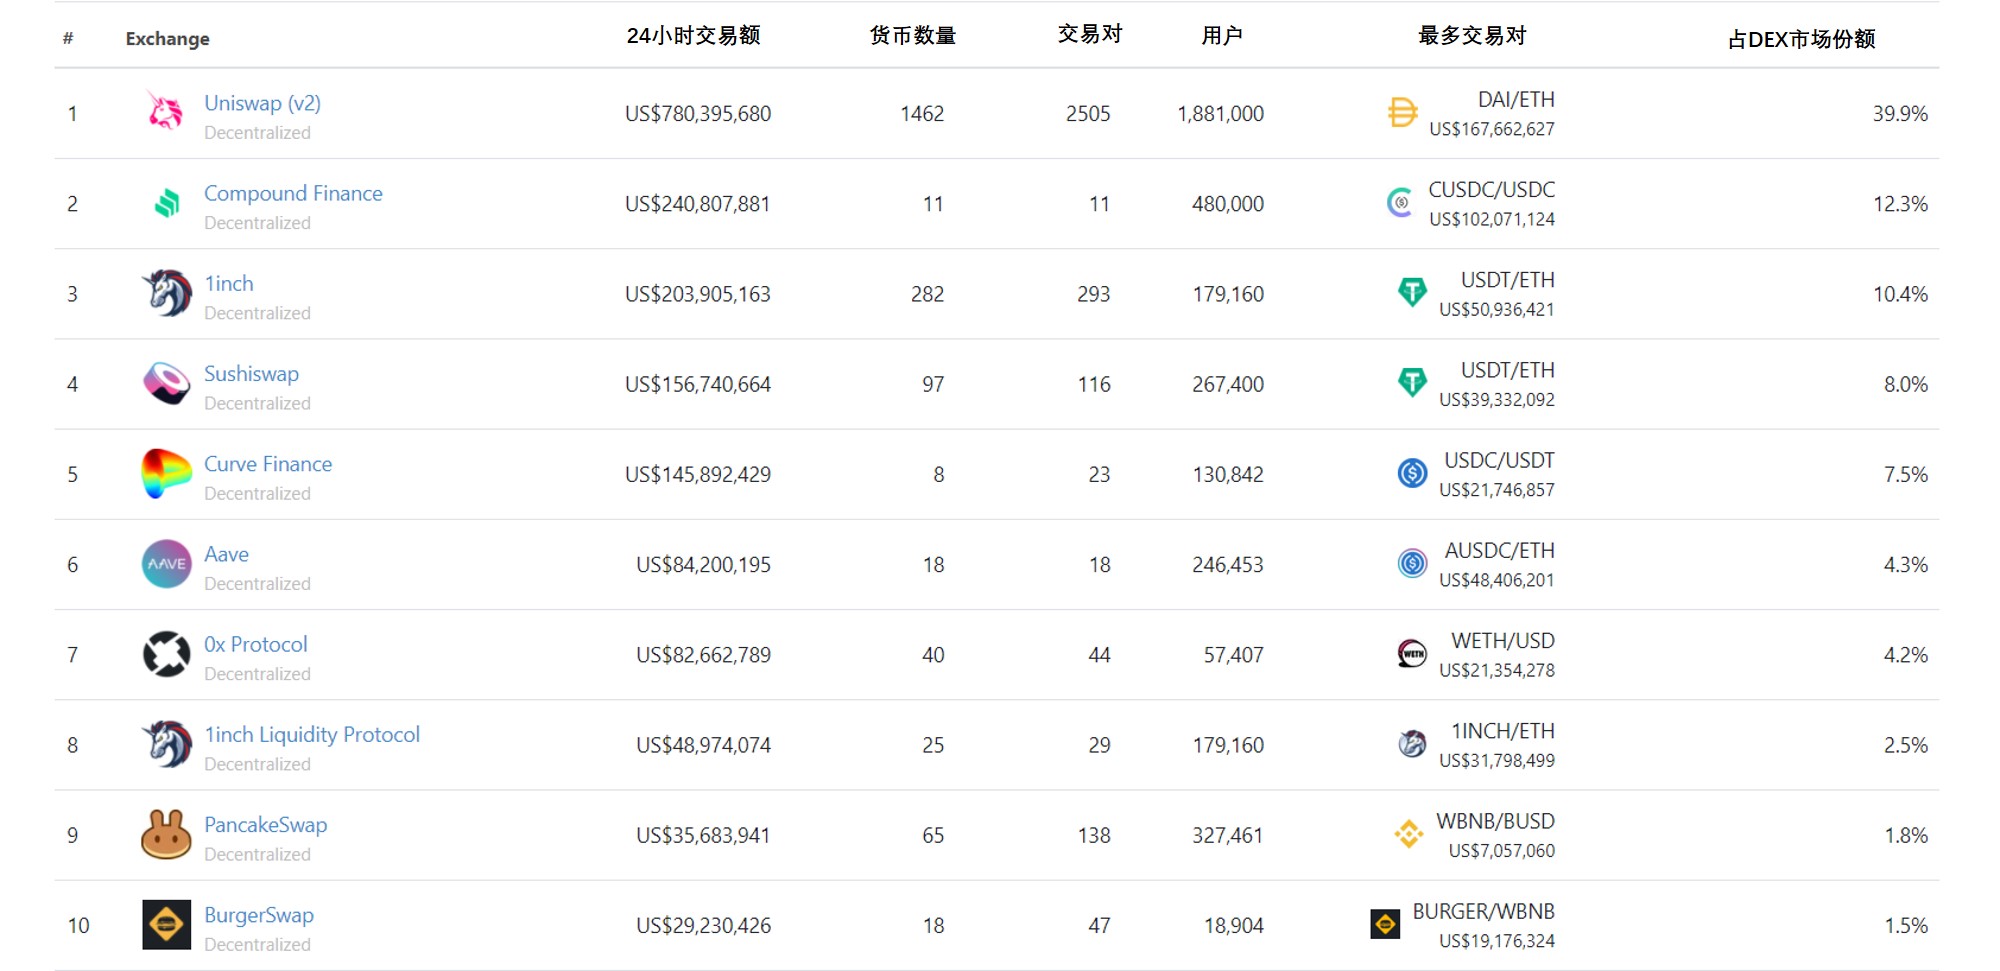Click the CUSDC coin icon in Compound row
The width and height of the screenshot is (2000, 971).
point(1401,203)
